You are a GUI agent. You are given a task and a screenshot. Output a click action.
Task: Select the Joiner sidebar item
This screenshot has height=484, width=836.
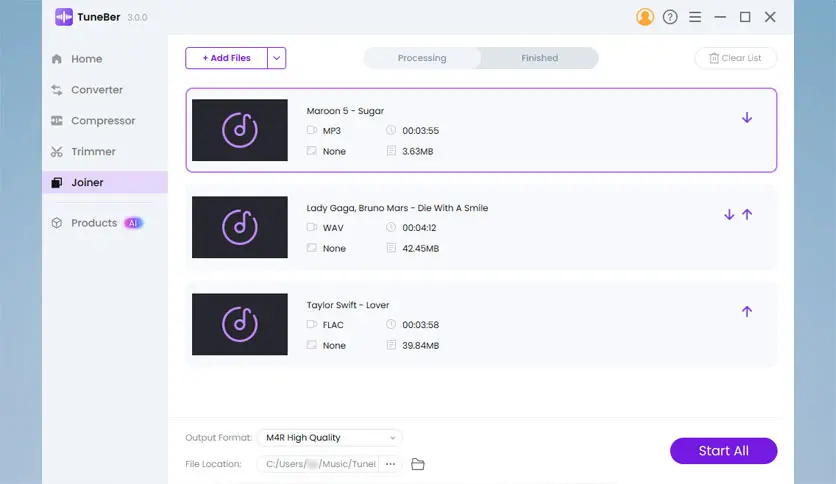pyautogui.click(x=104, y=182)
